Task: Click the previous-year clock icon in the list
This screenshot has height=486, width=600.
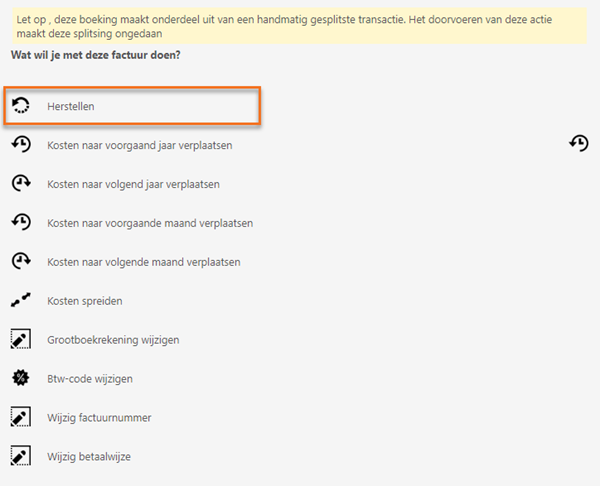Action: point(21,144)
